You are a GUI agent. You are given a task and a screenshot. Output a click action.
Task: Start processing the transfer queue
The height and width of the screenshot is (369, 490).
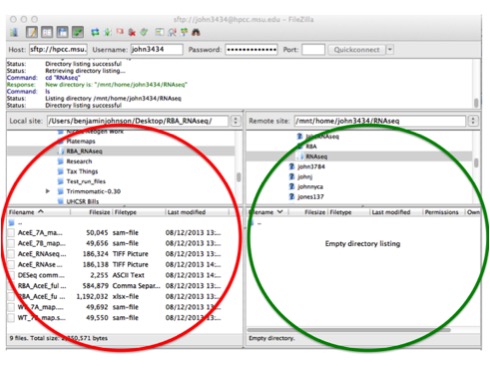click(108, 32)
